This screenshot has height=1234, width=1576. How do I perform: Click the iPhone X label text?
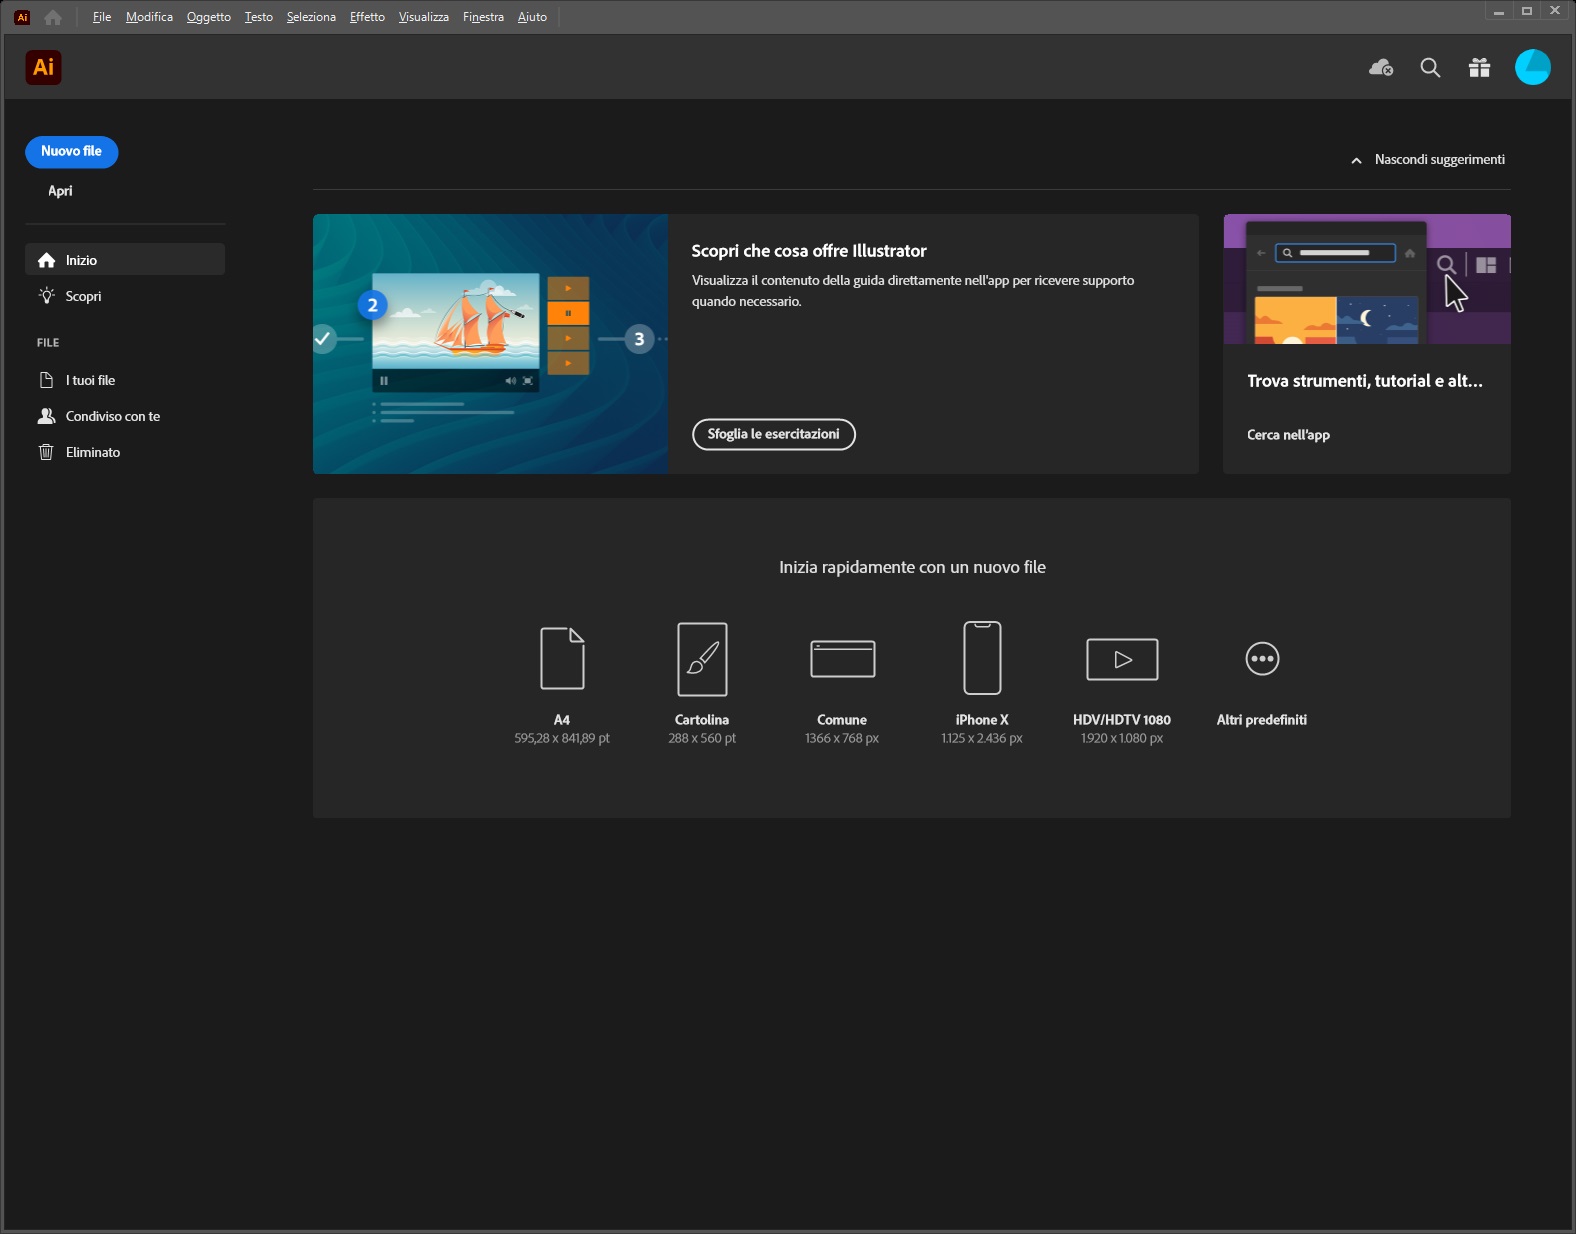982,720
